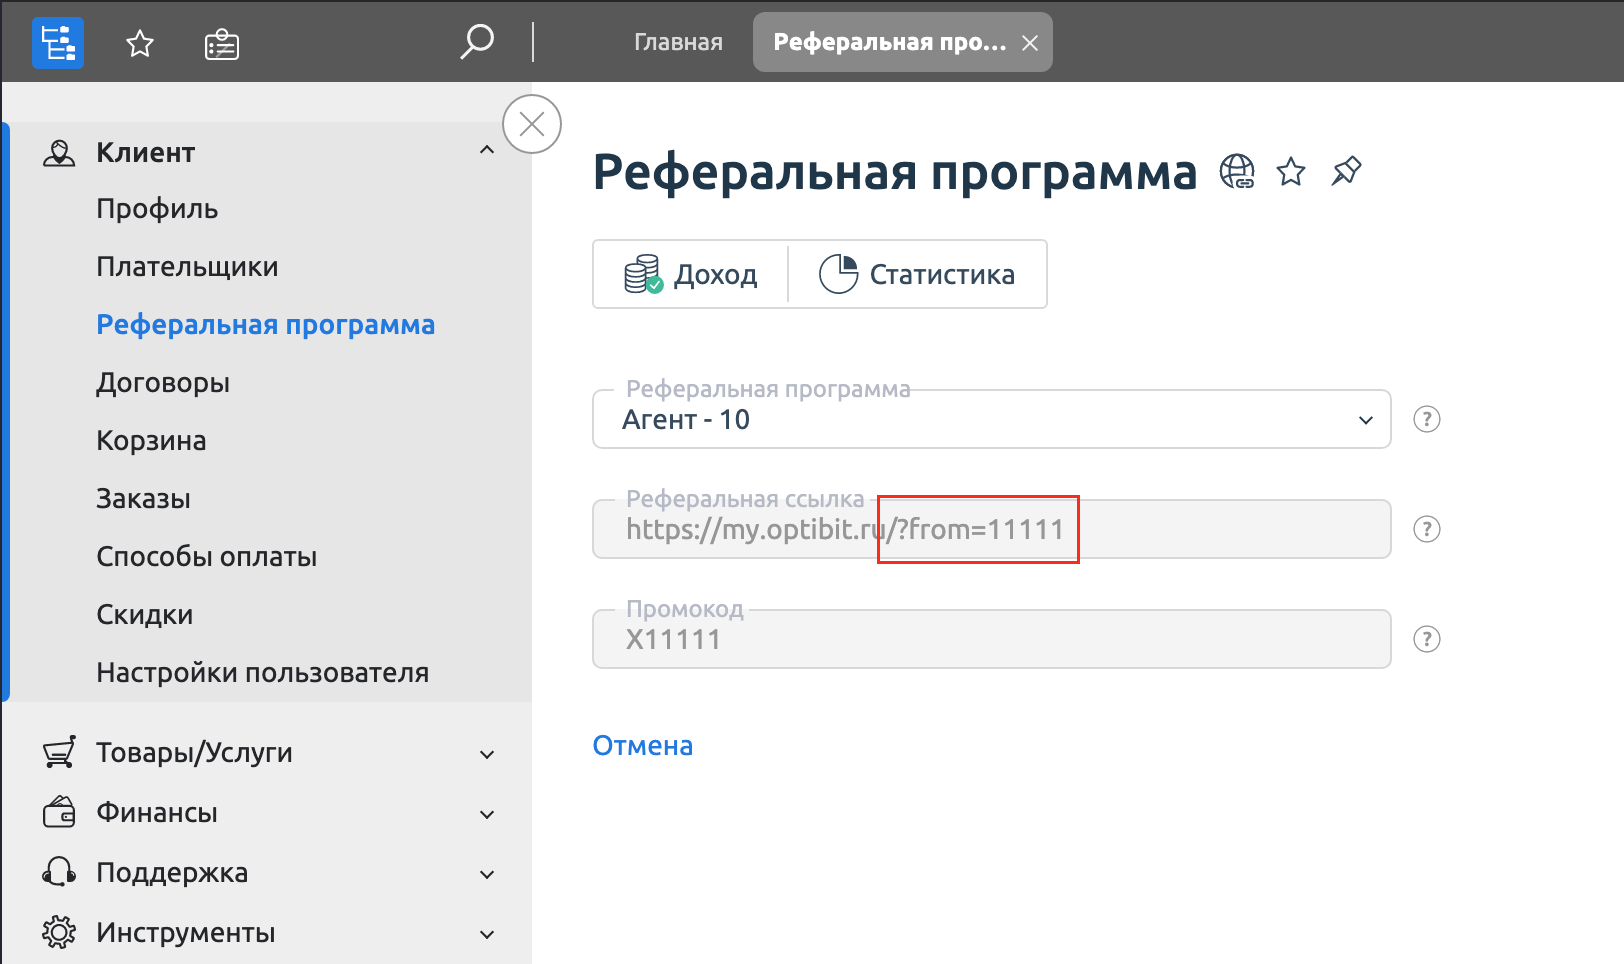The image size is (1624, 964).
Task: Collapse the Клиент section chevron
Action: [487, 151]
